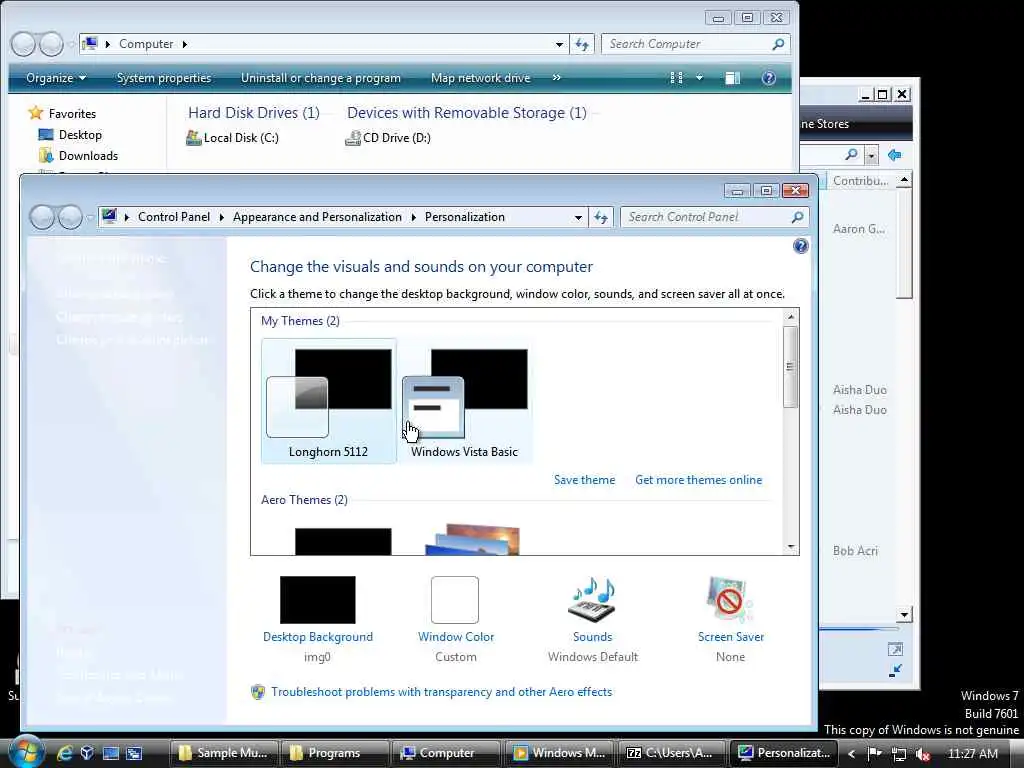Click the Help icon in Personalization window

pyautogui.click(x=801, y=246)
